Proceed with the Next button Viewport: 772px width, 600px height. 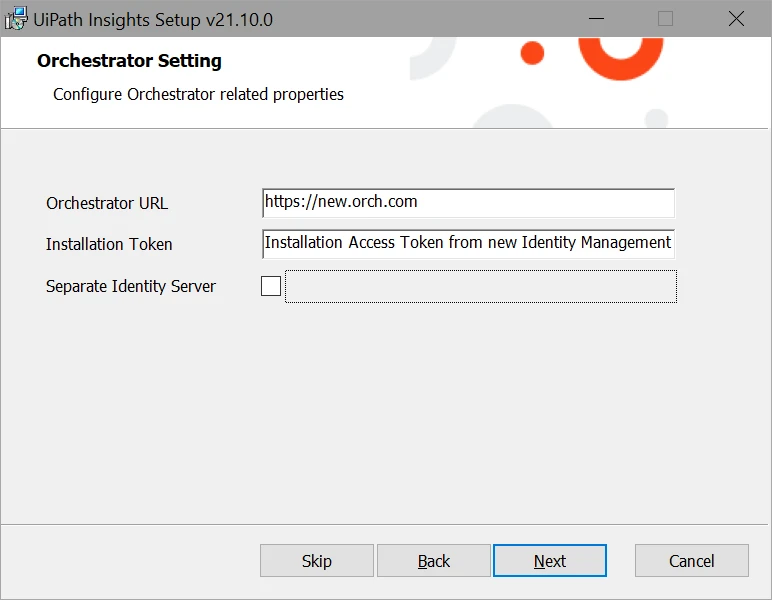[550, 561]
